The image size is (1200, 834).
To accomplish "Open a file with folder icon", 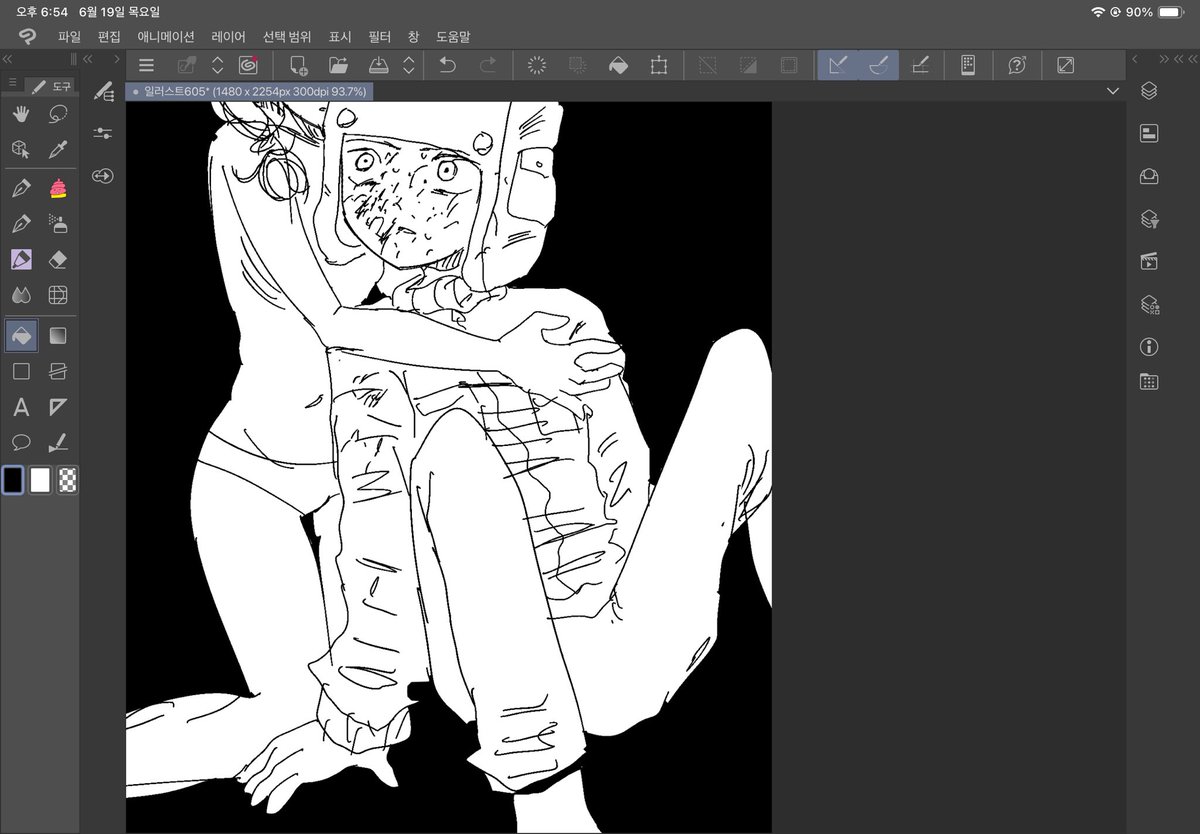I will 338,66.
